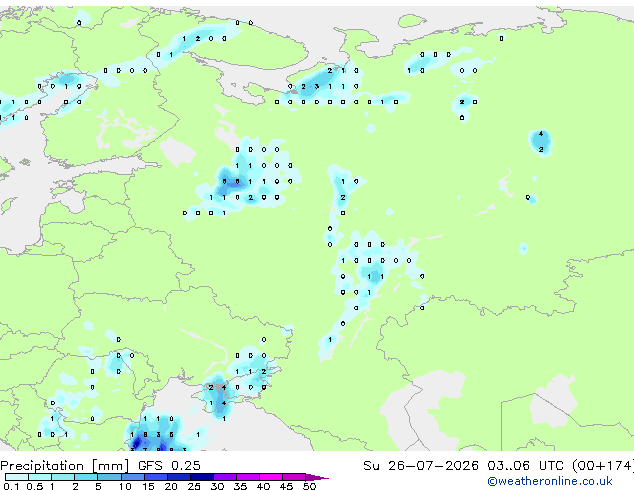Image resolution: width=634 pixels, height=490 pixels.
Task: Pick the 40–45 mm magenta legend swatch
Action: (x=271, y=477)
